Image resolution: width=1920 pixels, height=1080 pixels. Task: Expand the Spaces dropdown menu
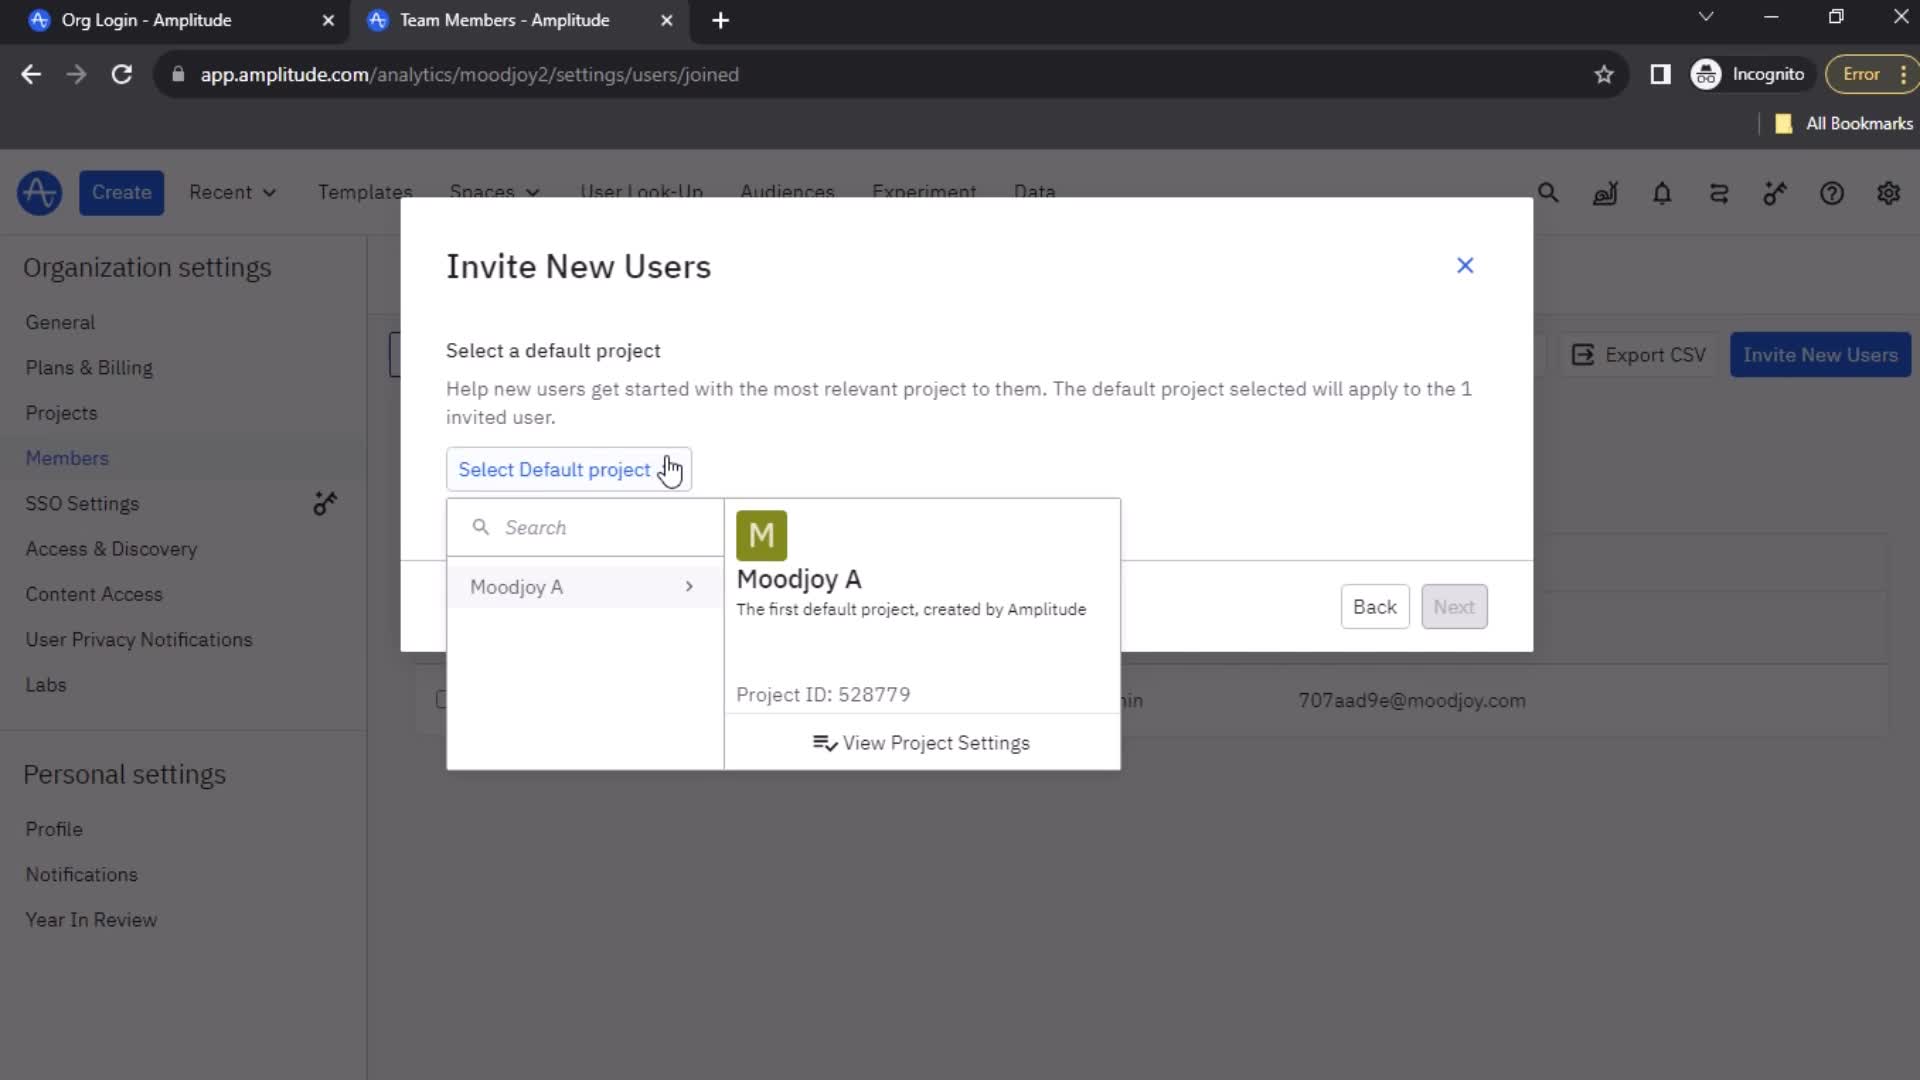494,192
